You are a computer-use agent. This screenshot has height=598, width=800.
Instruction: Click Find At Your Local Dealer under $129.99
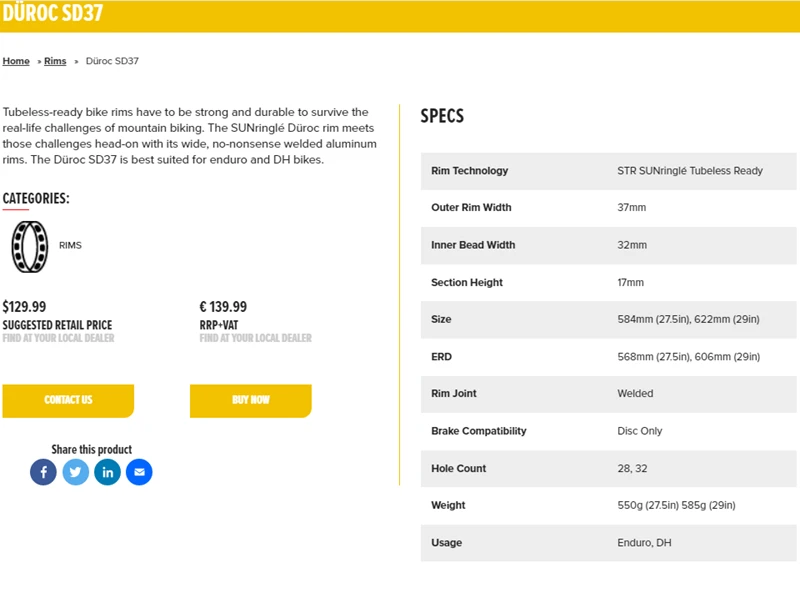coord(58,338)
